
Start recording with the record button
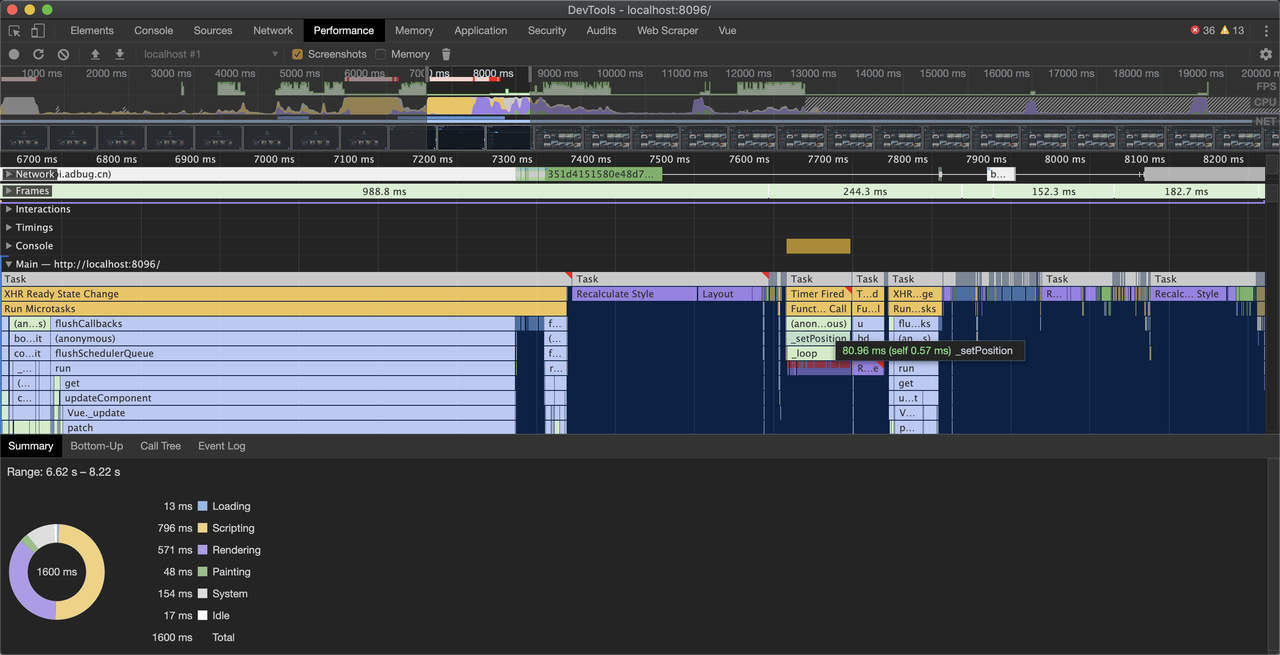(14, 54)
